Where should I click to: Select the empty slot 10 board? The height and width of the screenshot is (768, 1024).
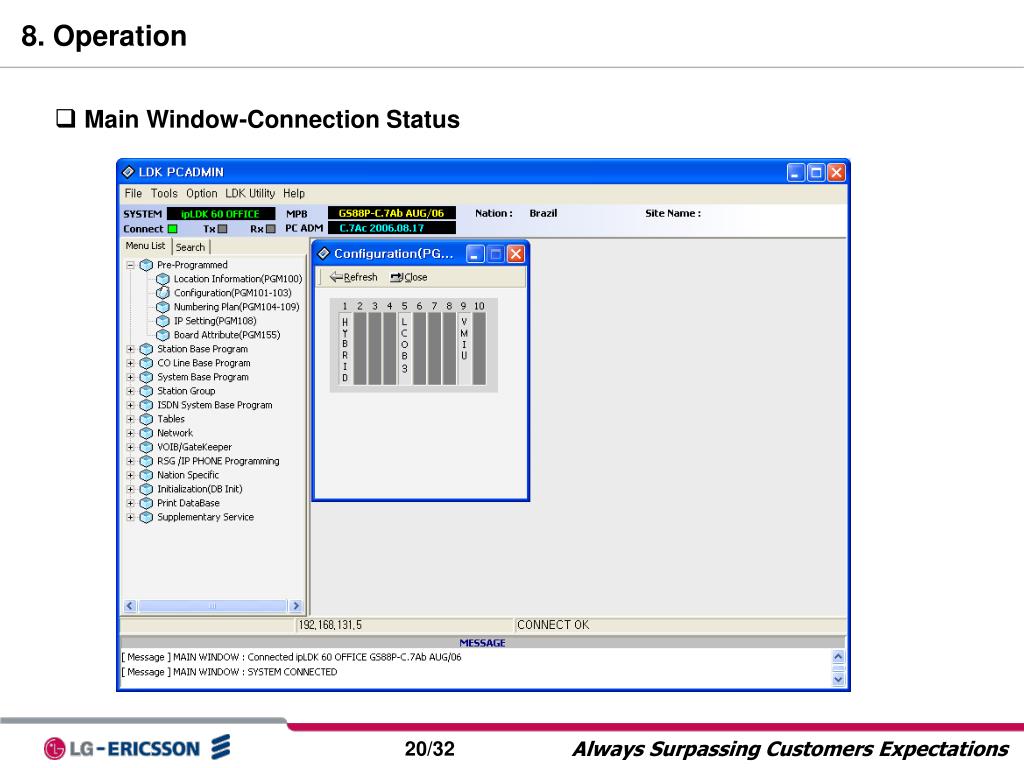479,349
